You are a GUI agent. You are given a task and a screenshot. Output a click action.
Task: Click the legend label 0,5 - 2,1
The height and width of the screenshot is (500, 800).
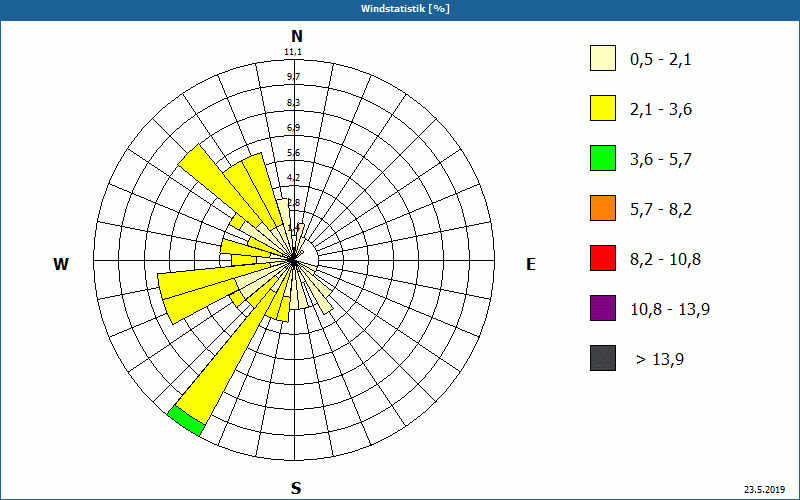coord(661,60)
